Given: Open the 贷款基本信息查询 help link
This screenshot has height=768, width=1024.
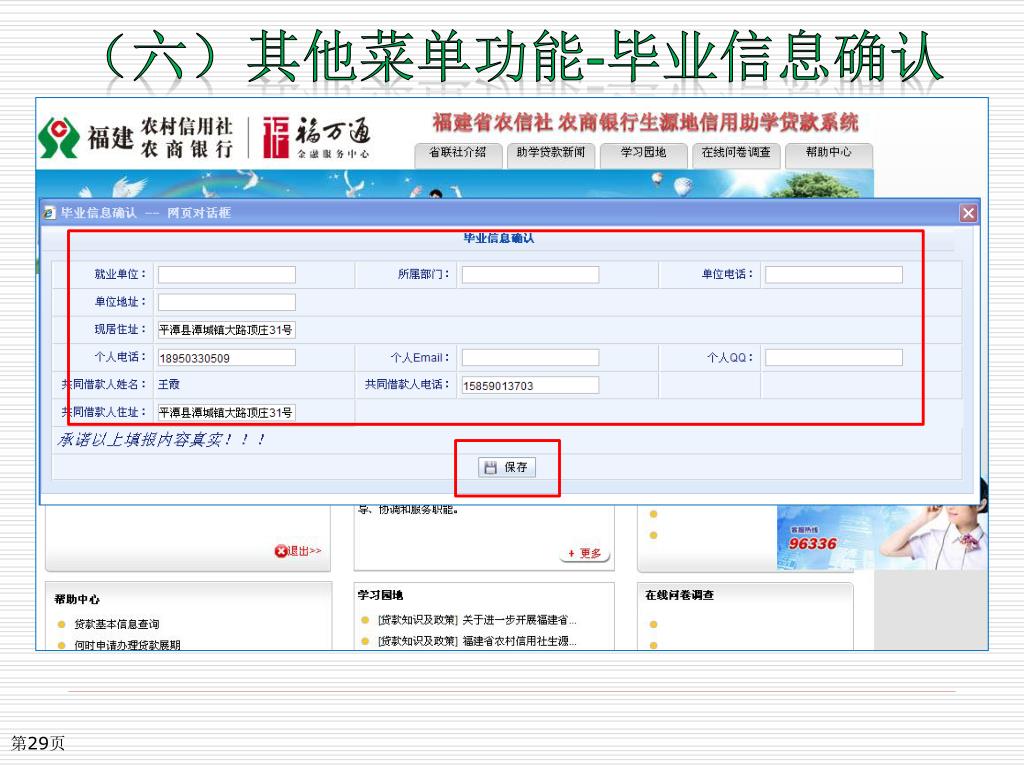Looking at the screenshot, I should [117, 624].
